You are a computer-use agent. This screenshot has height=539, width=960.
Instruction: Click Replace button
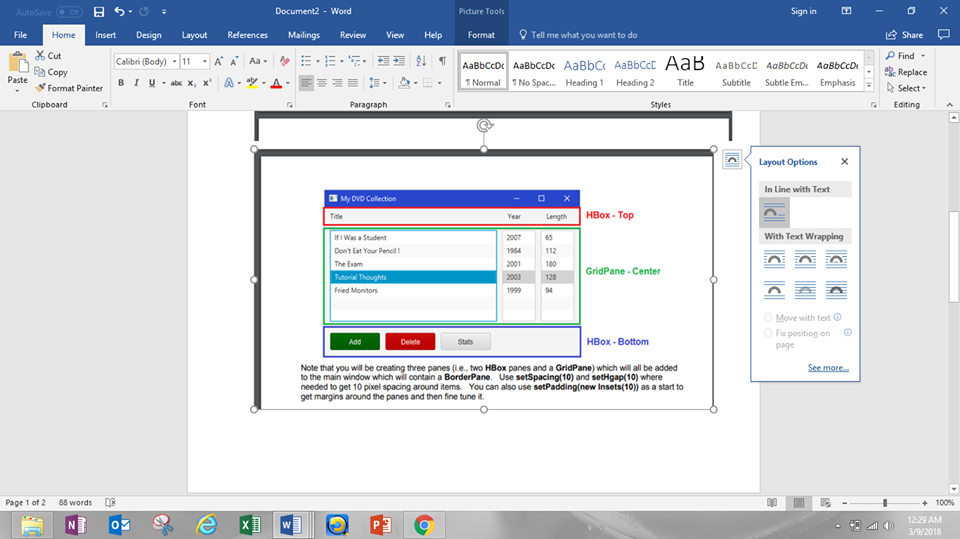[x=906, y=72]
